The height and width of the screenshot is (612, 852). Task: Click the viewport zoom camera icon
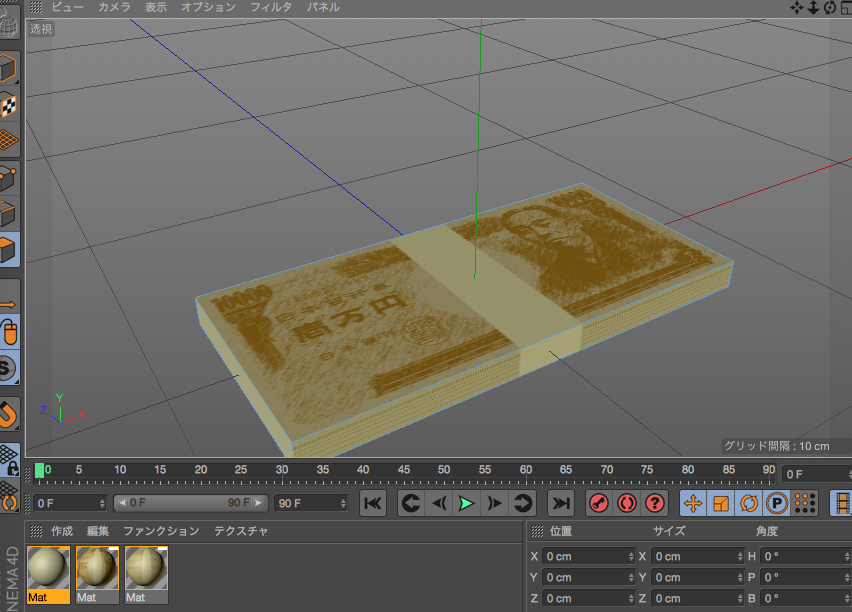point(813,8)
